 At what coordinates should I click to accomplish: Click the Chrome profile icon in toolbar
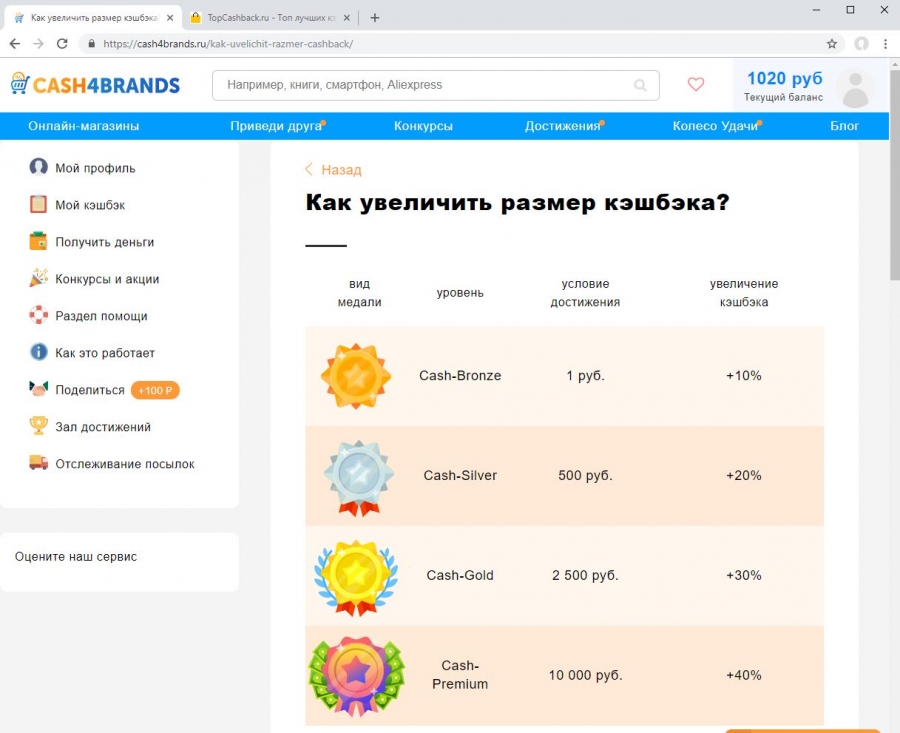[861, 44]
